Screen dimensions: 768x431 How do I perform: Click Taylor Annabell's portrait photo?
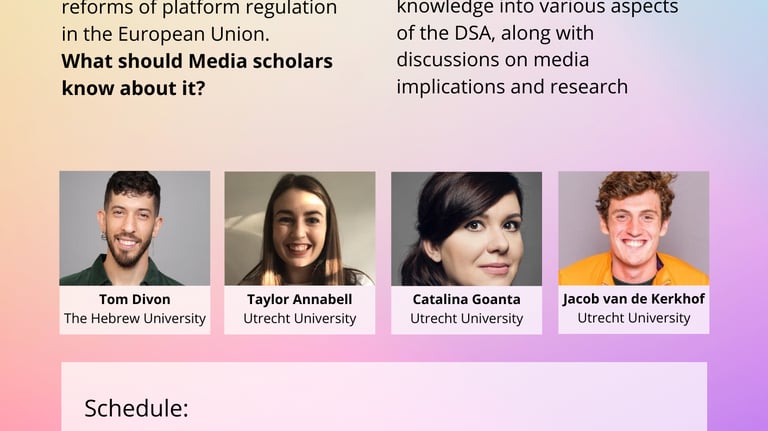300,228
